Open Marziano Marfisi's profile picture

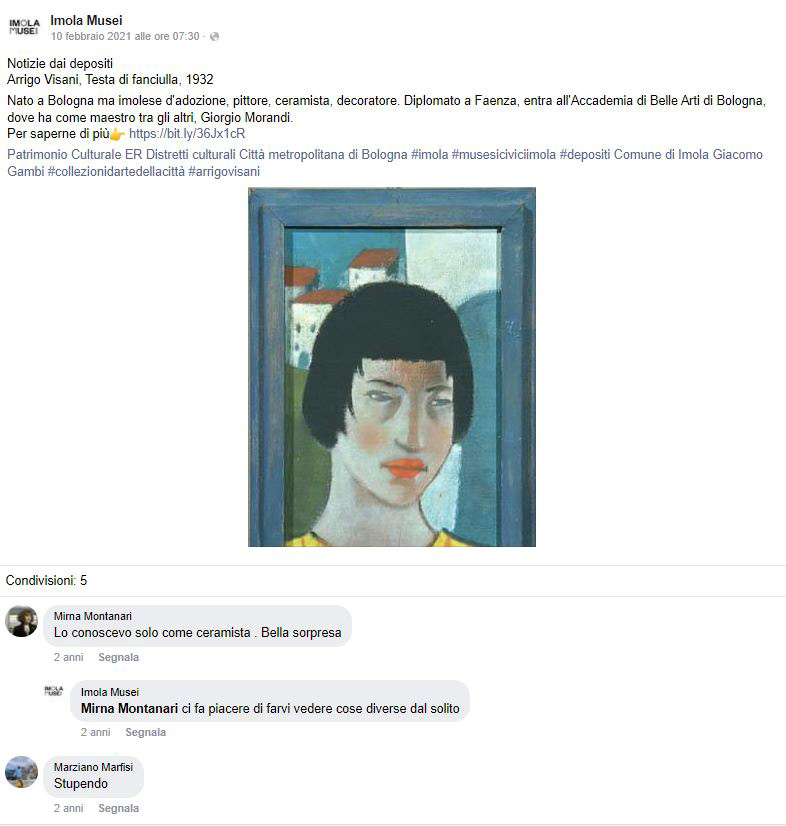tap(22, 772)
